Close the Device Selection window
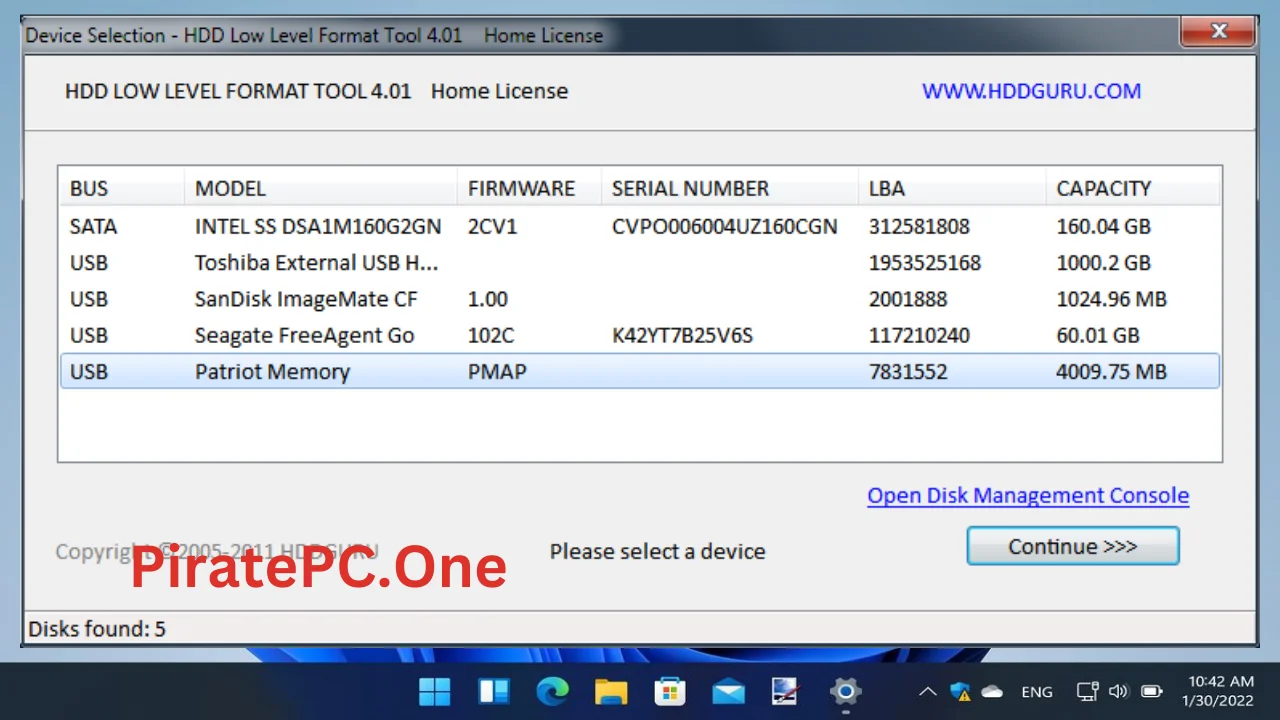Screen dimensions: 1280x720 click(x=1218, y=32)
